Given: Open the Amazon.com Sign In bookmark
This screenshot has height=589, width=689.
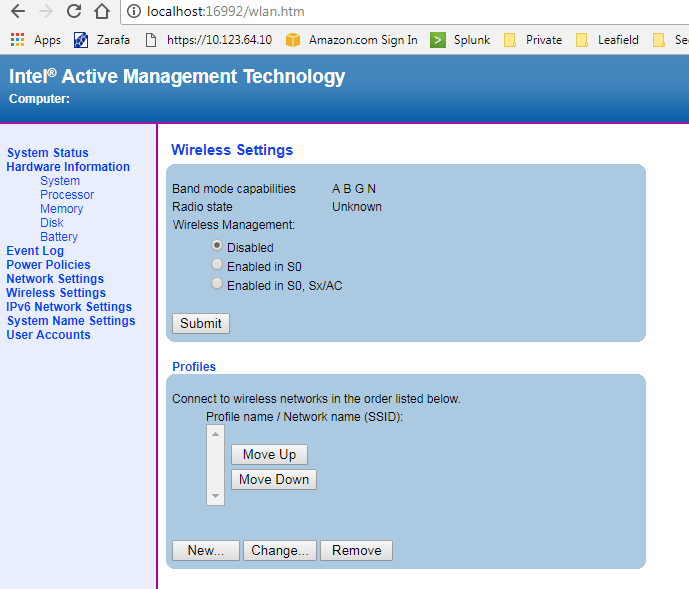Looking at the screenshot, I should click(x=352, y=40).
